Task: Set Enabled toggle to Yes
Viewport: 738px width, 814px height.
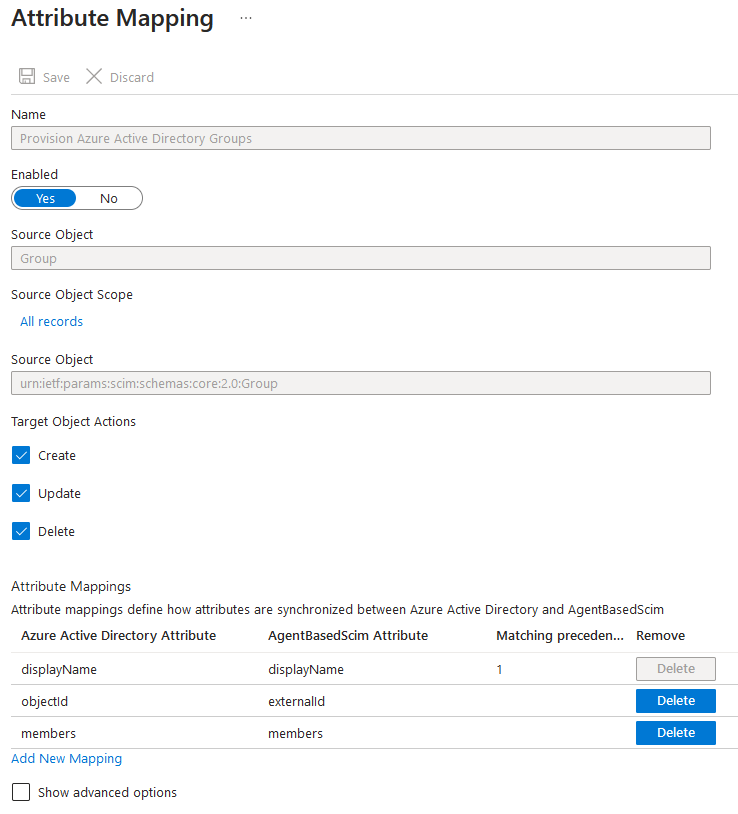Action: [x=45, y=198]
